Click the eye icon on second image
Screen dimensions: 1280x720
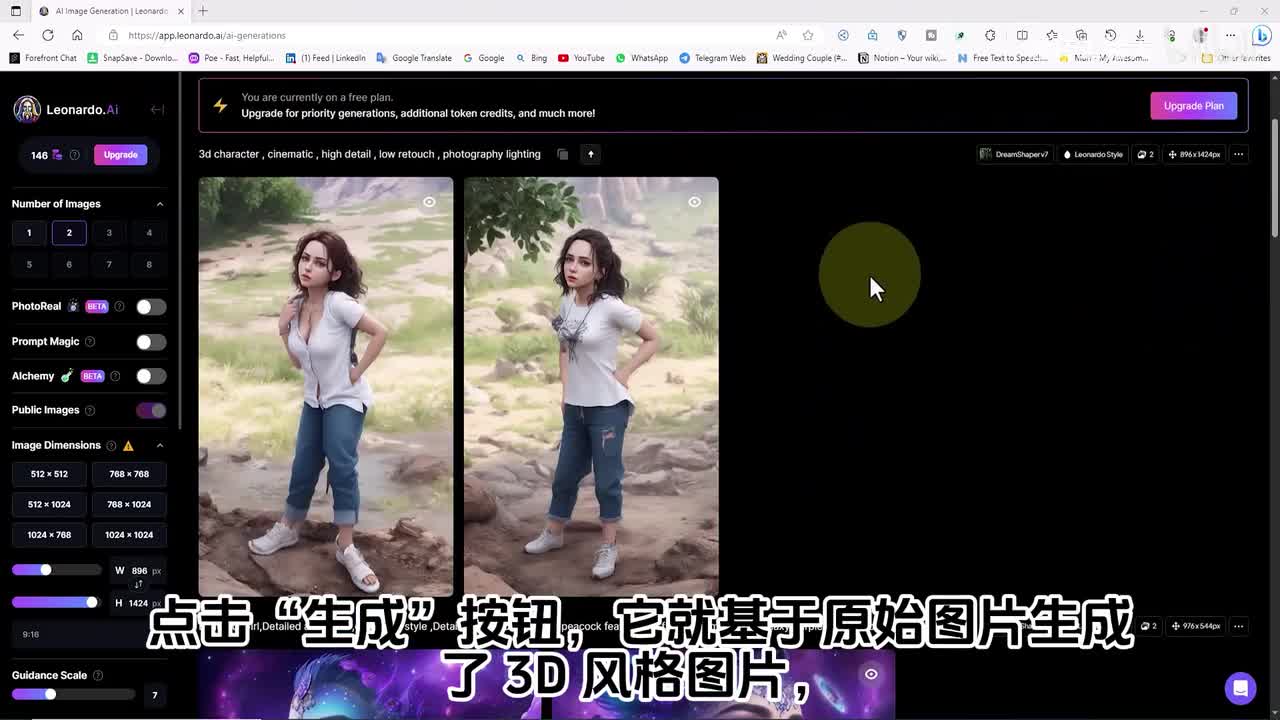point(694,202)
